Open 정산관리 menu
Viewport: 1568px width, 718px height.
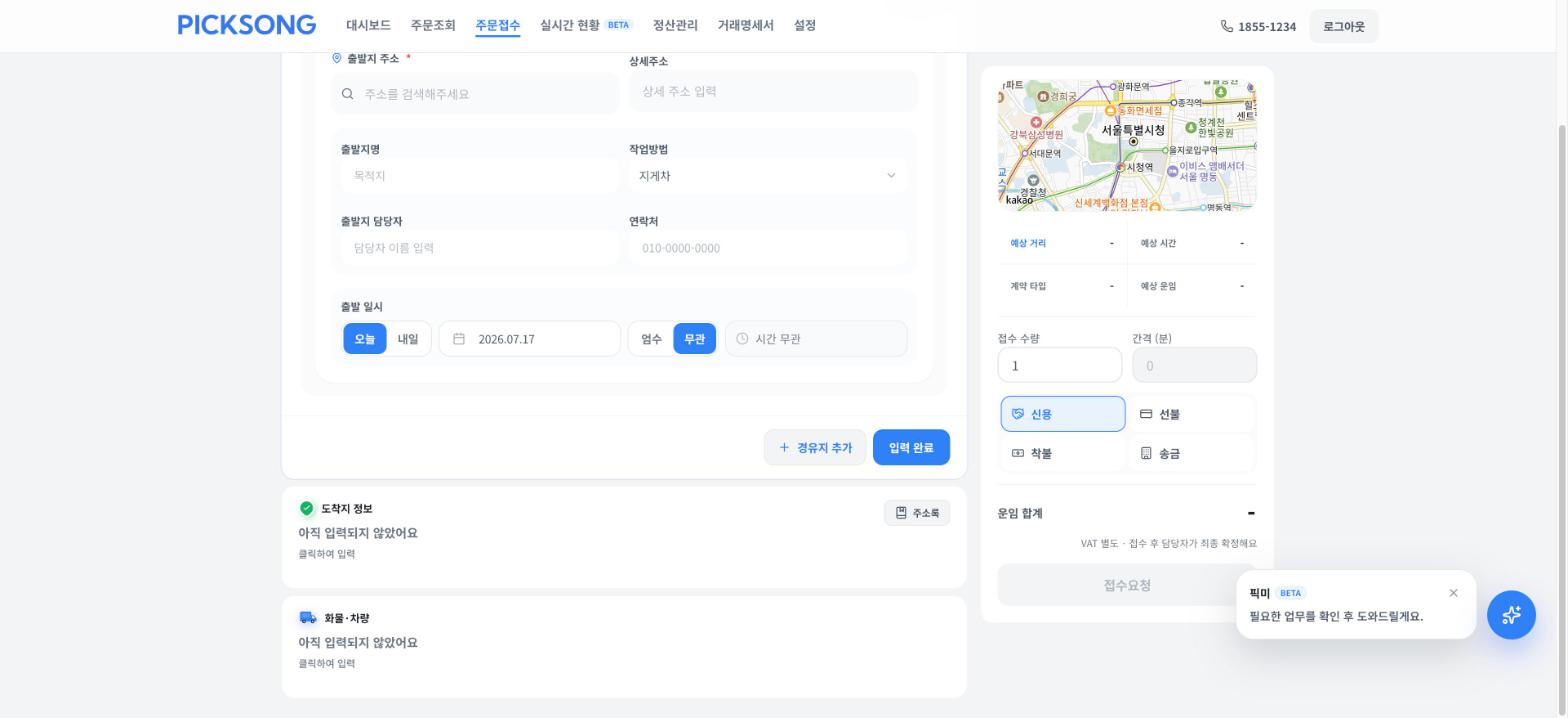coord(675,25)
